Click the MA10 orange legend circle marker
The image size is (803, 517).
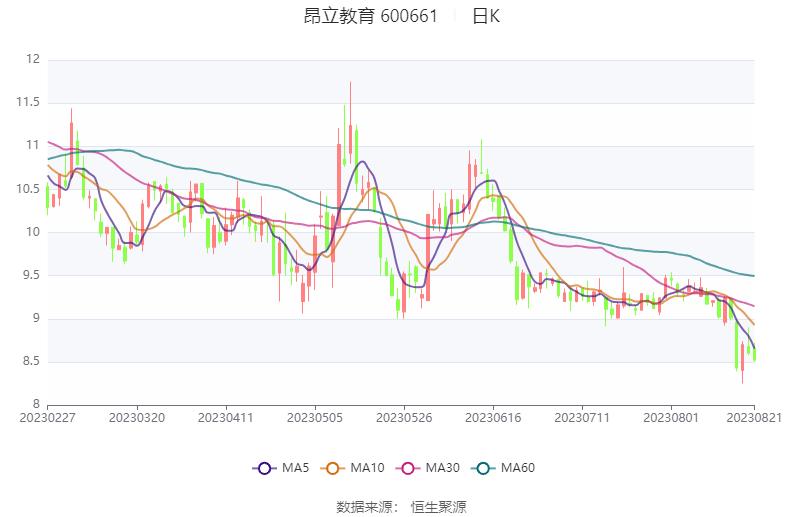(333, 468)
